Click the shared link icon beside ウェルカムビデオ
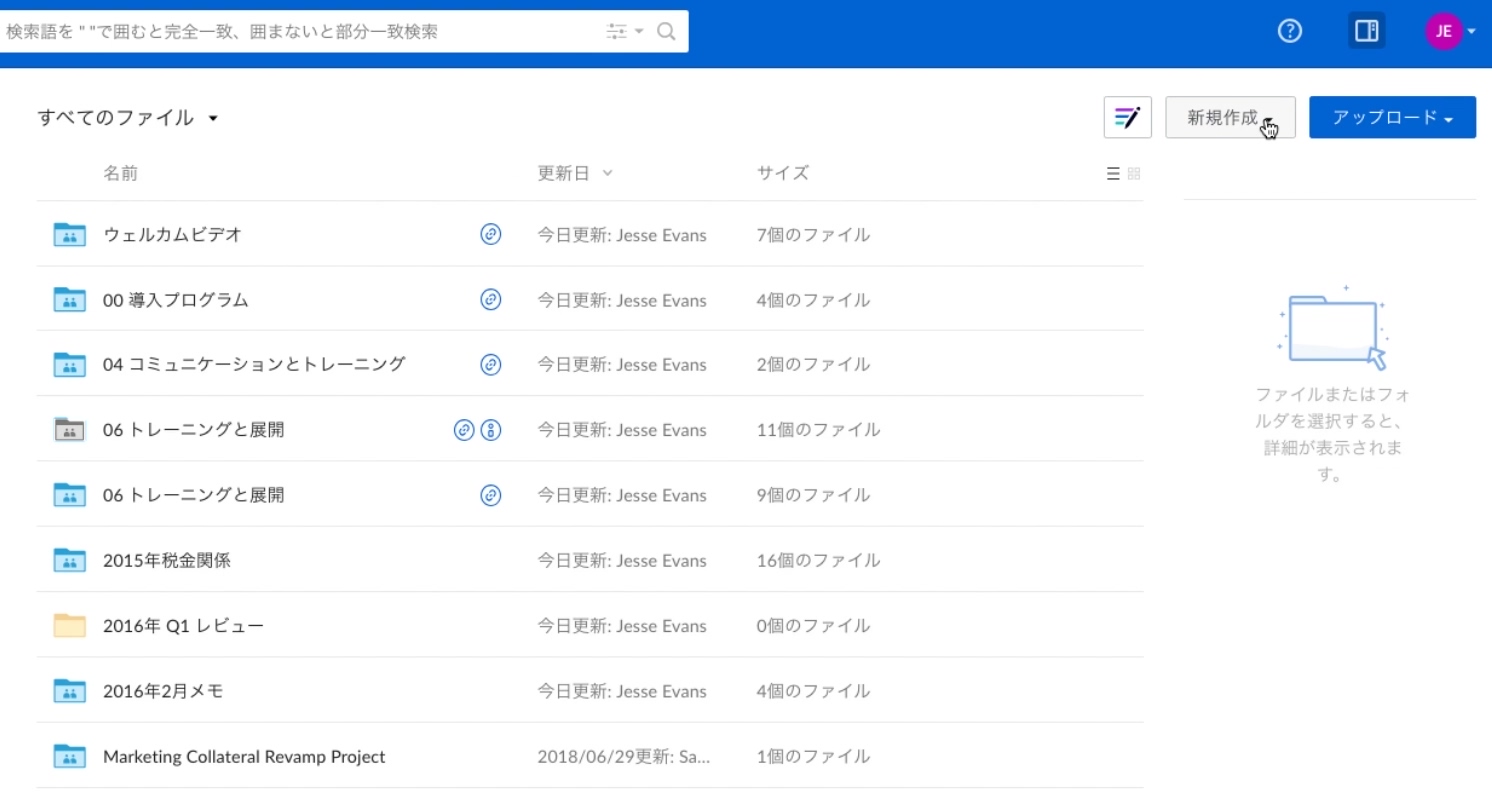Image resolution: width=1492 pixels, height=792 pixels. [490, 234]
